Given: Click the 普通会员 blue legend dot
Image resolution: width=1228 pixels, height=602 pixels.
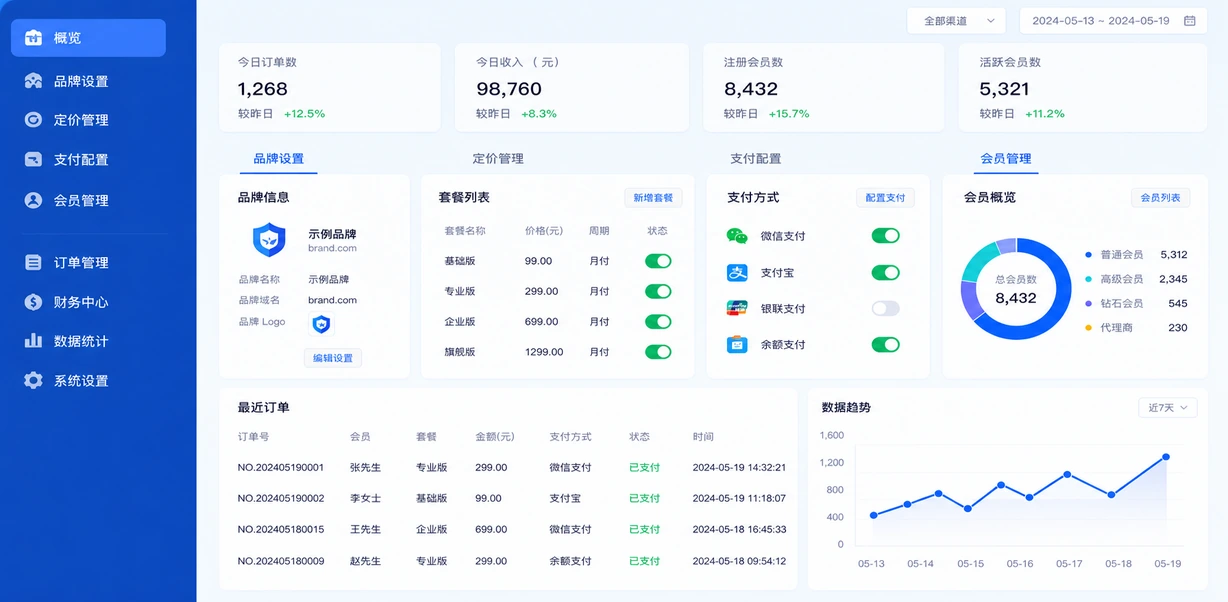Looking at the screenshot, I should (1088, 255).
